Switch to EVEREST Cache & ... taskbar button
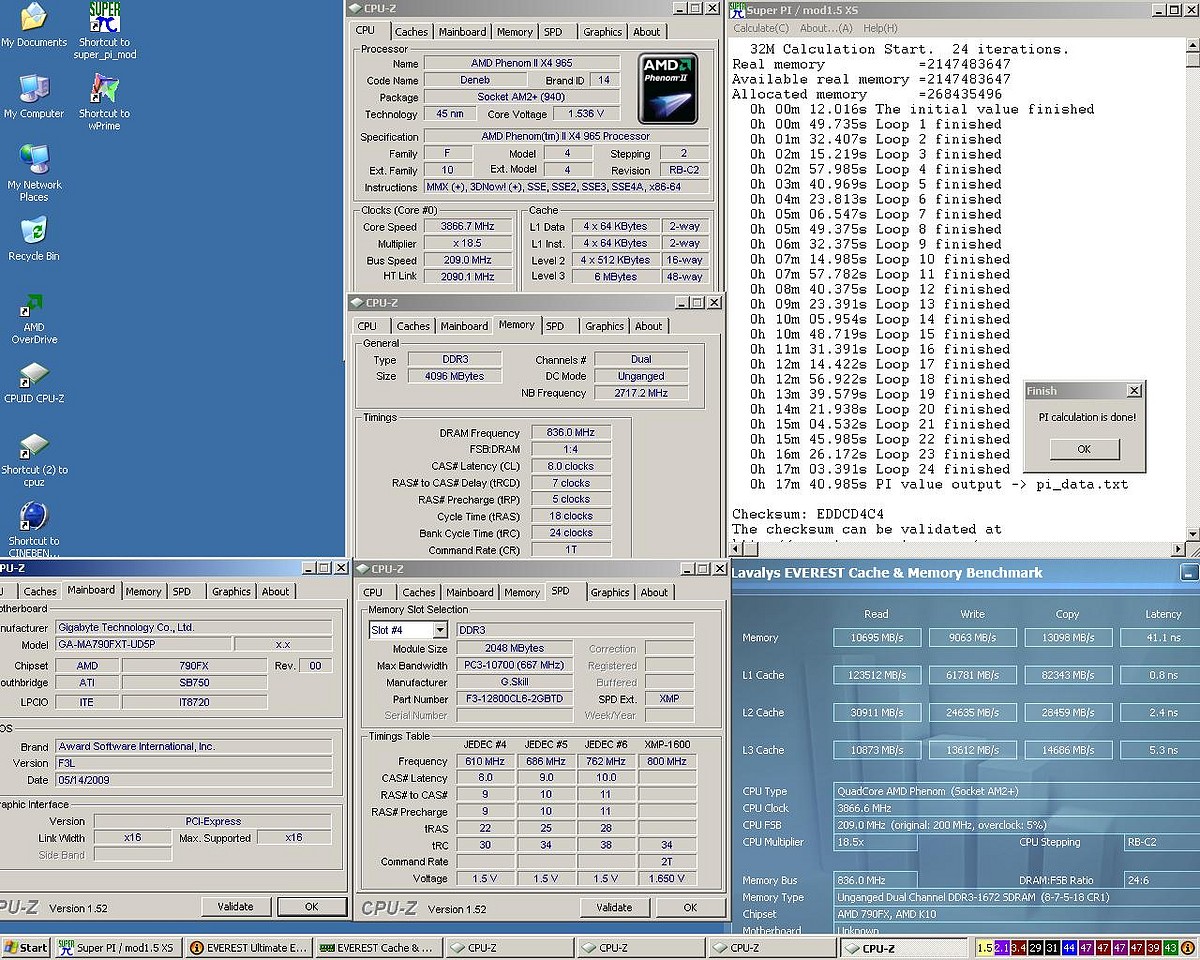Screen dimensions: 1200x960 [378, 948]
